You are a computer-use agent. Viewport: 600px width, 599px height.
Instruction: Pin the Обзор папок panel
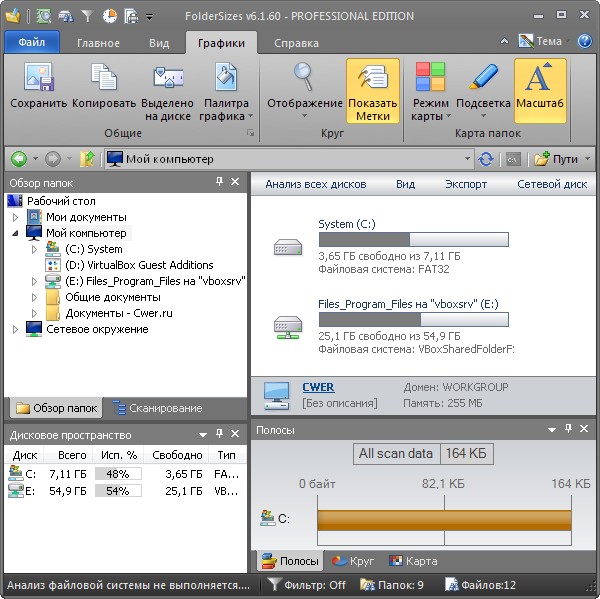pos(219,181)
